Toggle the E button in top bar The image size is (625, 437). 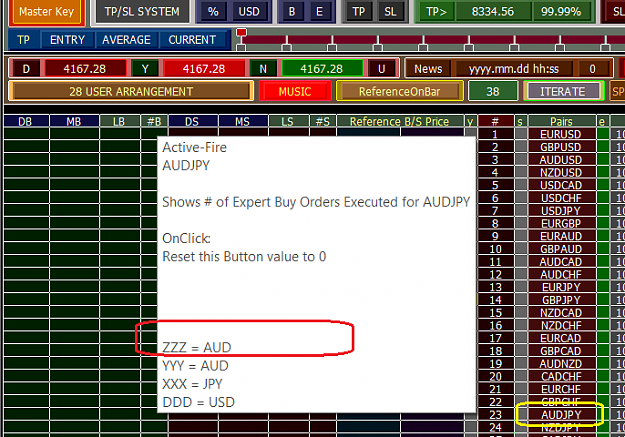320,12
